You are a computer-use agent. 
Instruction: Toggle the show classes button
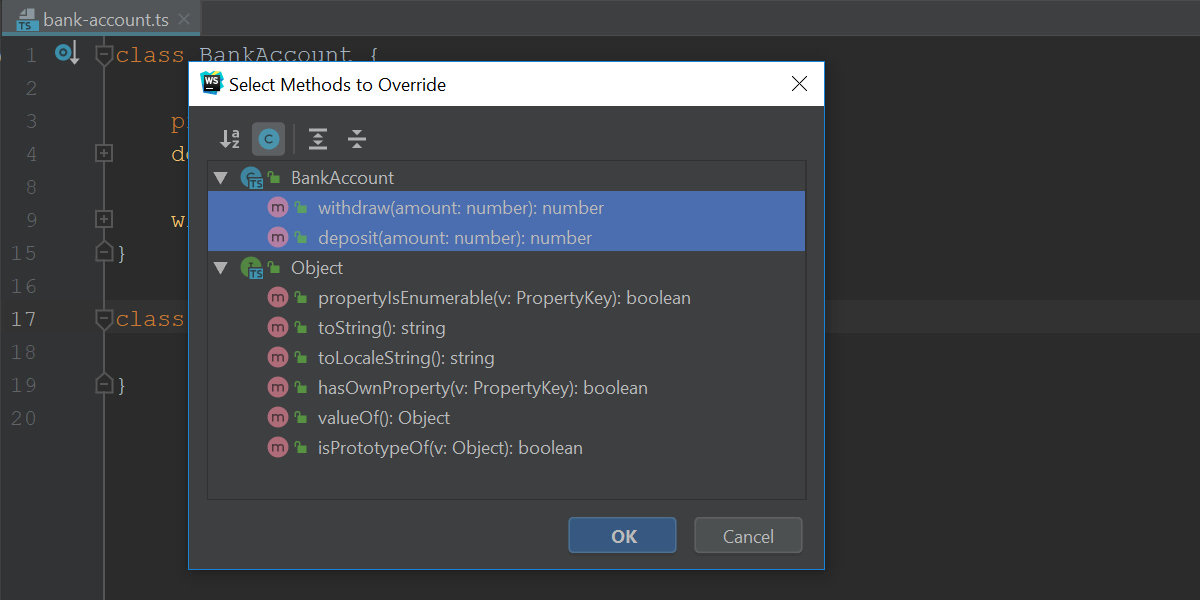(268, 139)
